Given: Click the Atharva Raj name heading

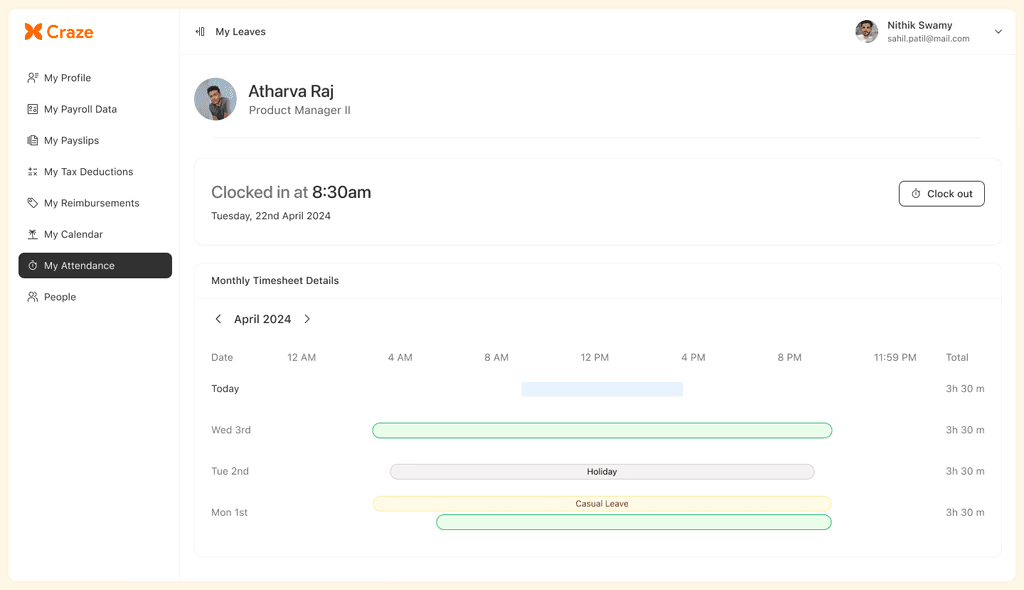Looking at the screenshot, I should [291, 91].
